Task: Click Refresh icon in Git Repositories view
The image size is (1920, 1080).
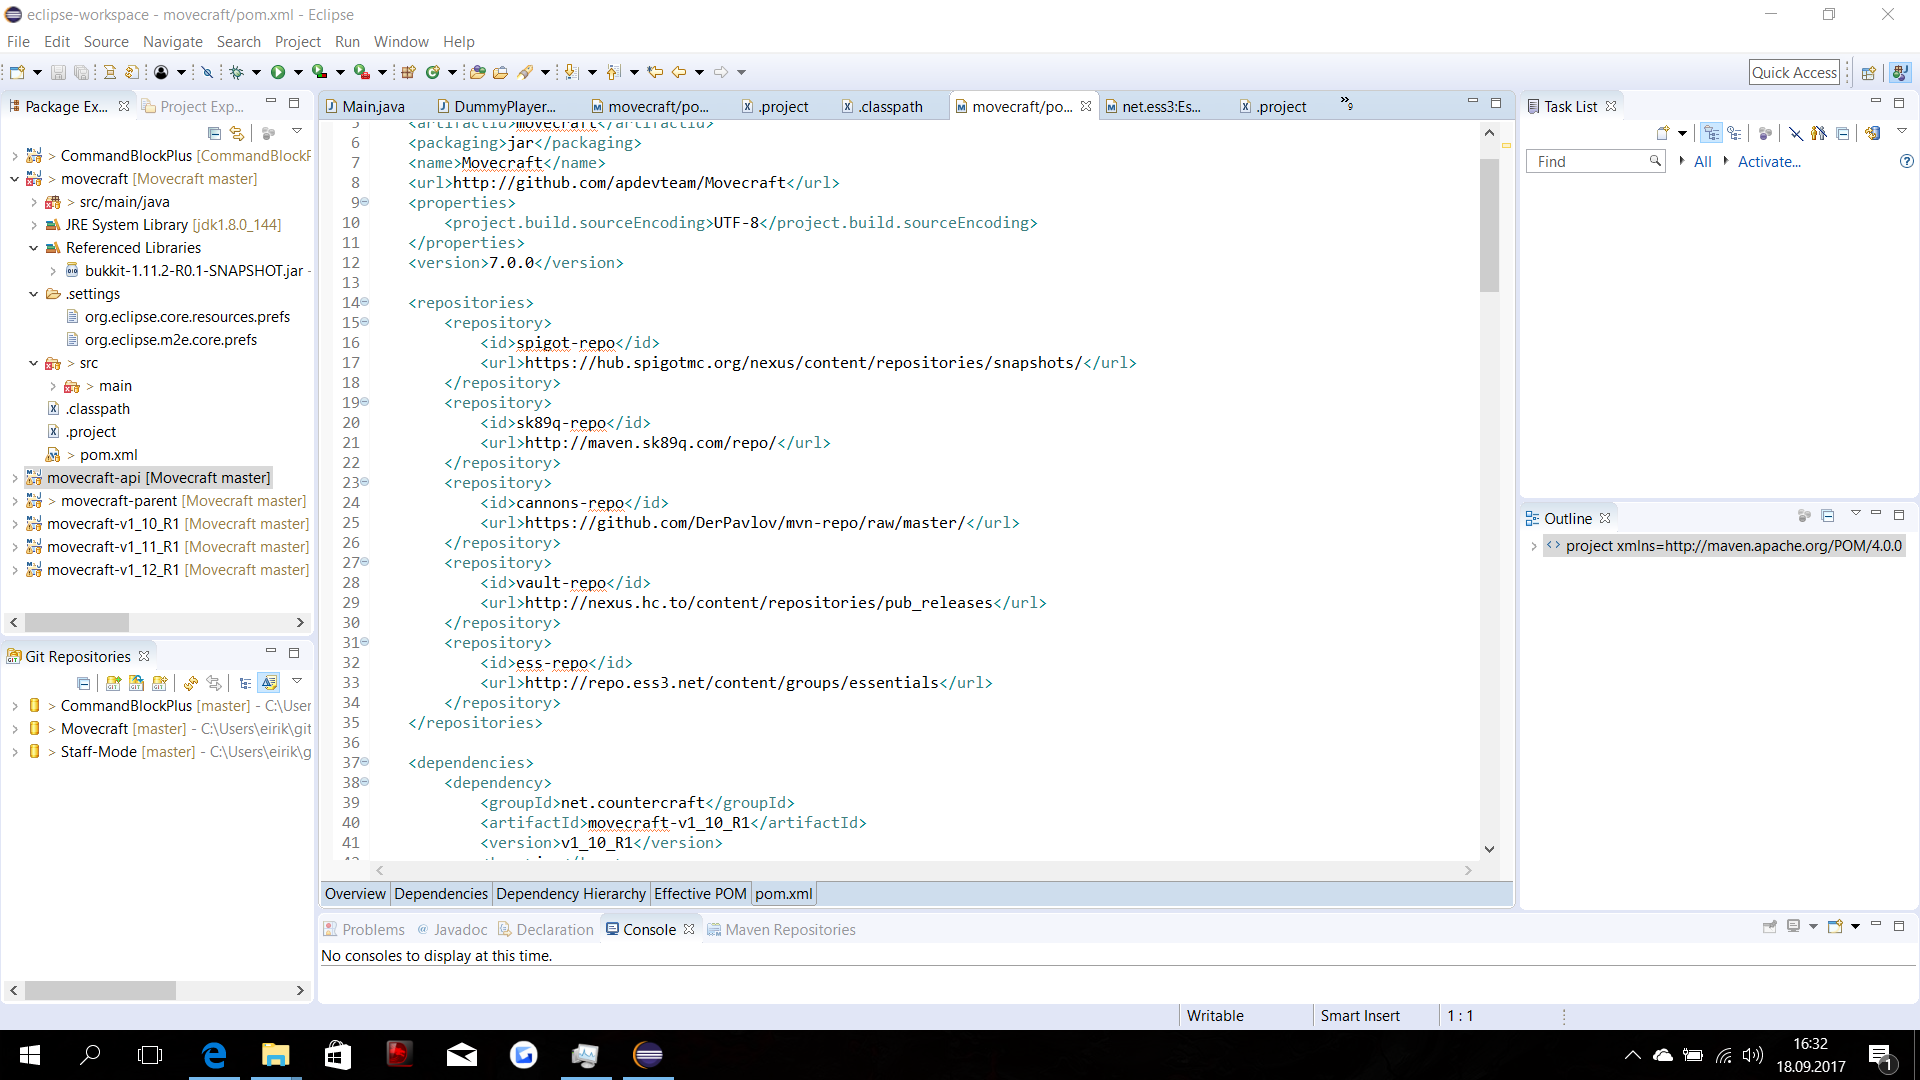Action: coord(190,683)
